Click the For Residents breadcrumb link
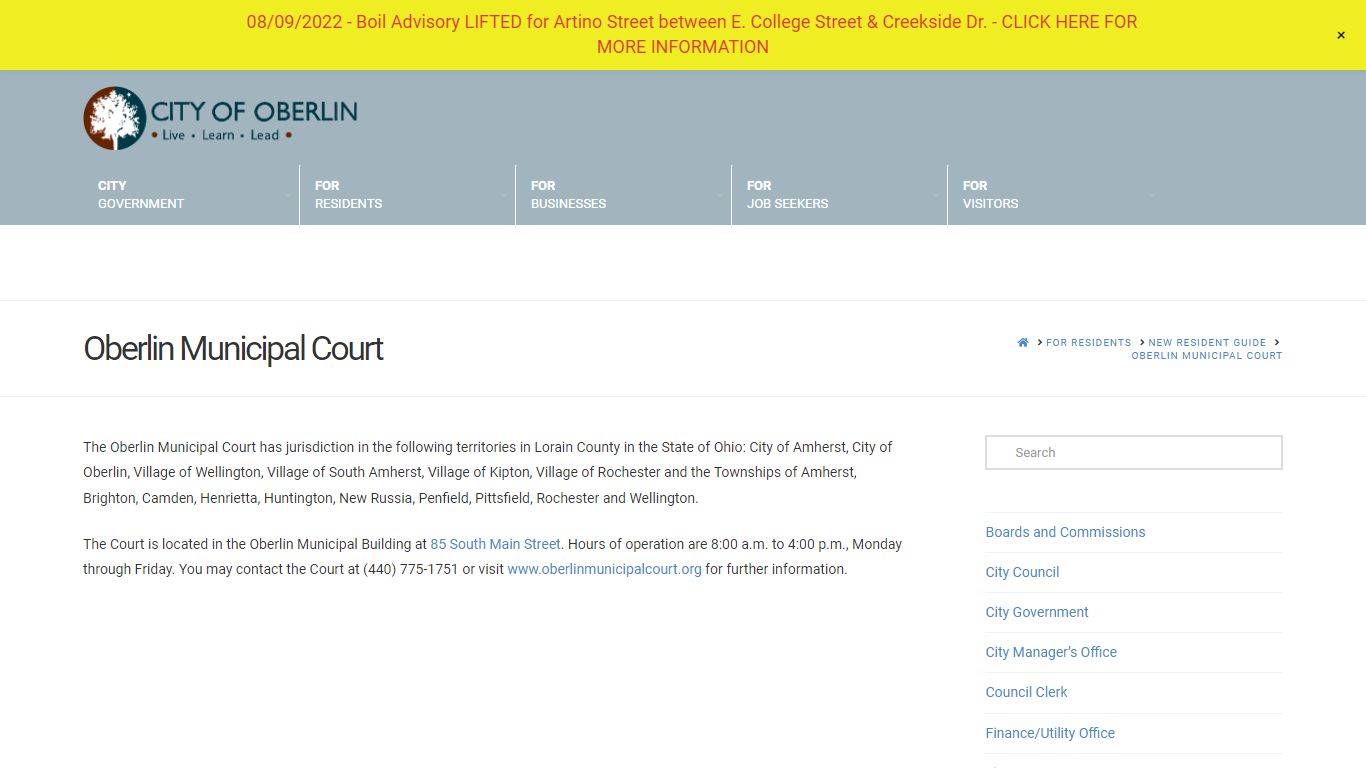Image resolution: width=1366 pixels, height=768 pixels. coord(1088,342)
